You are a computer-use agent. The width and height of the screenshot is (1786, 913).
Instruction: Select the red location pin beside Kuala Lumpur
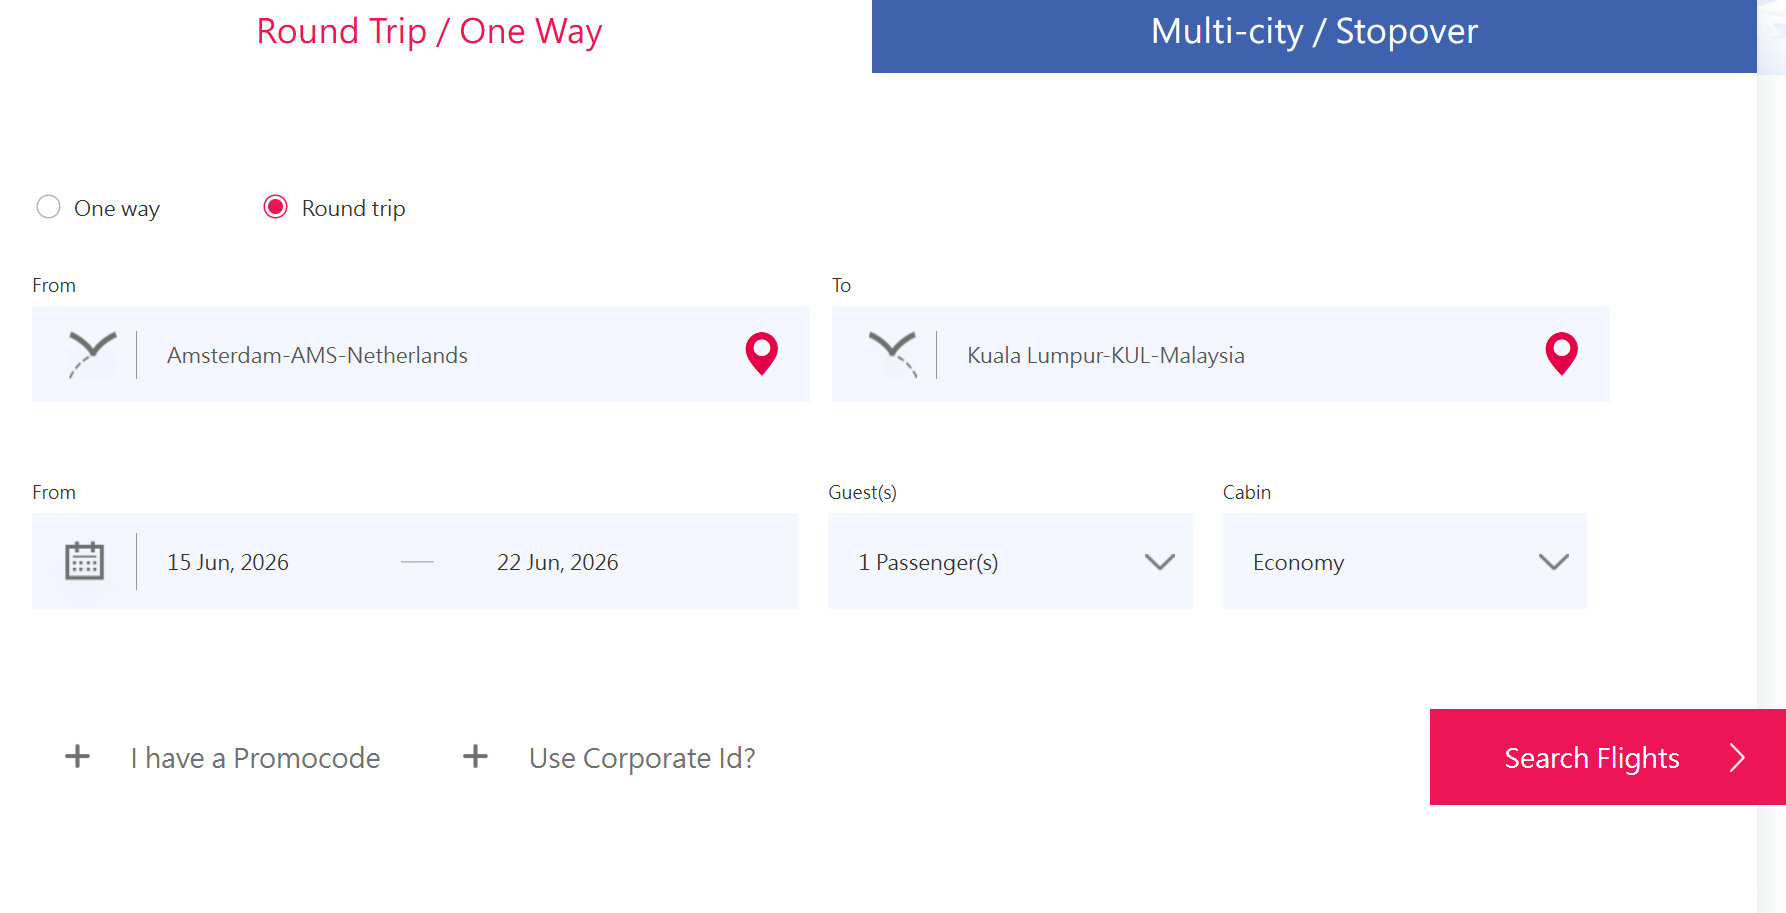coord(1560,353)
